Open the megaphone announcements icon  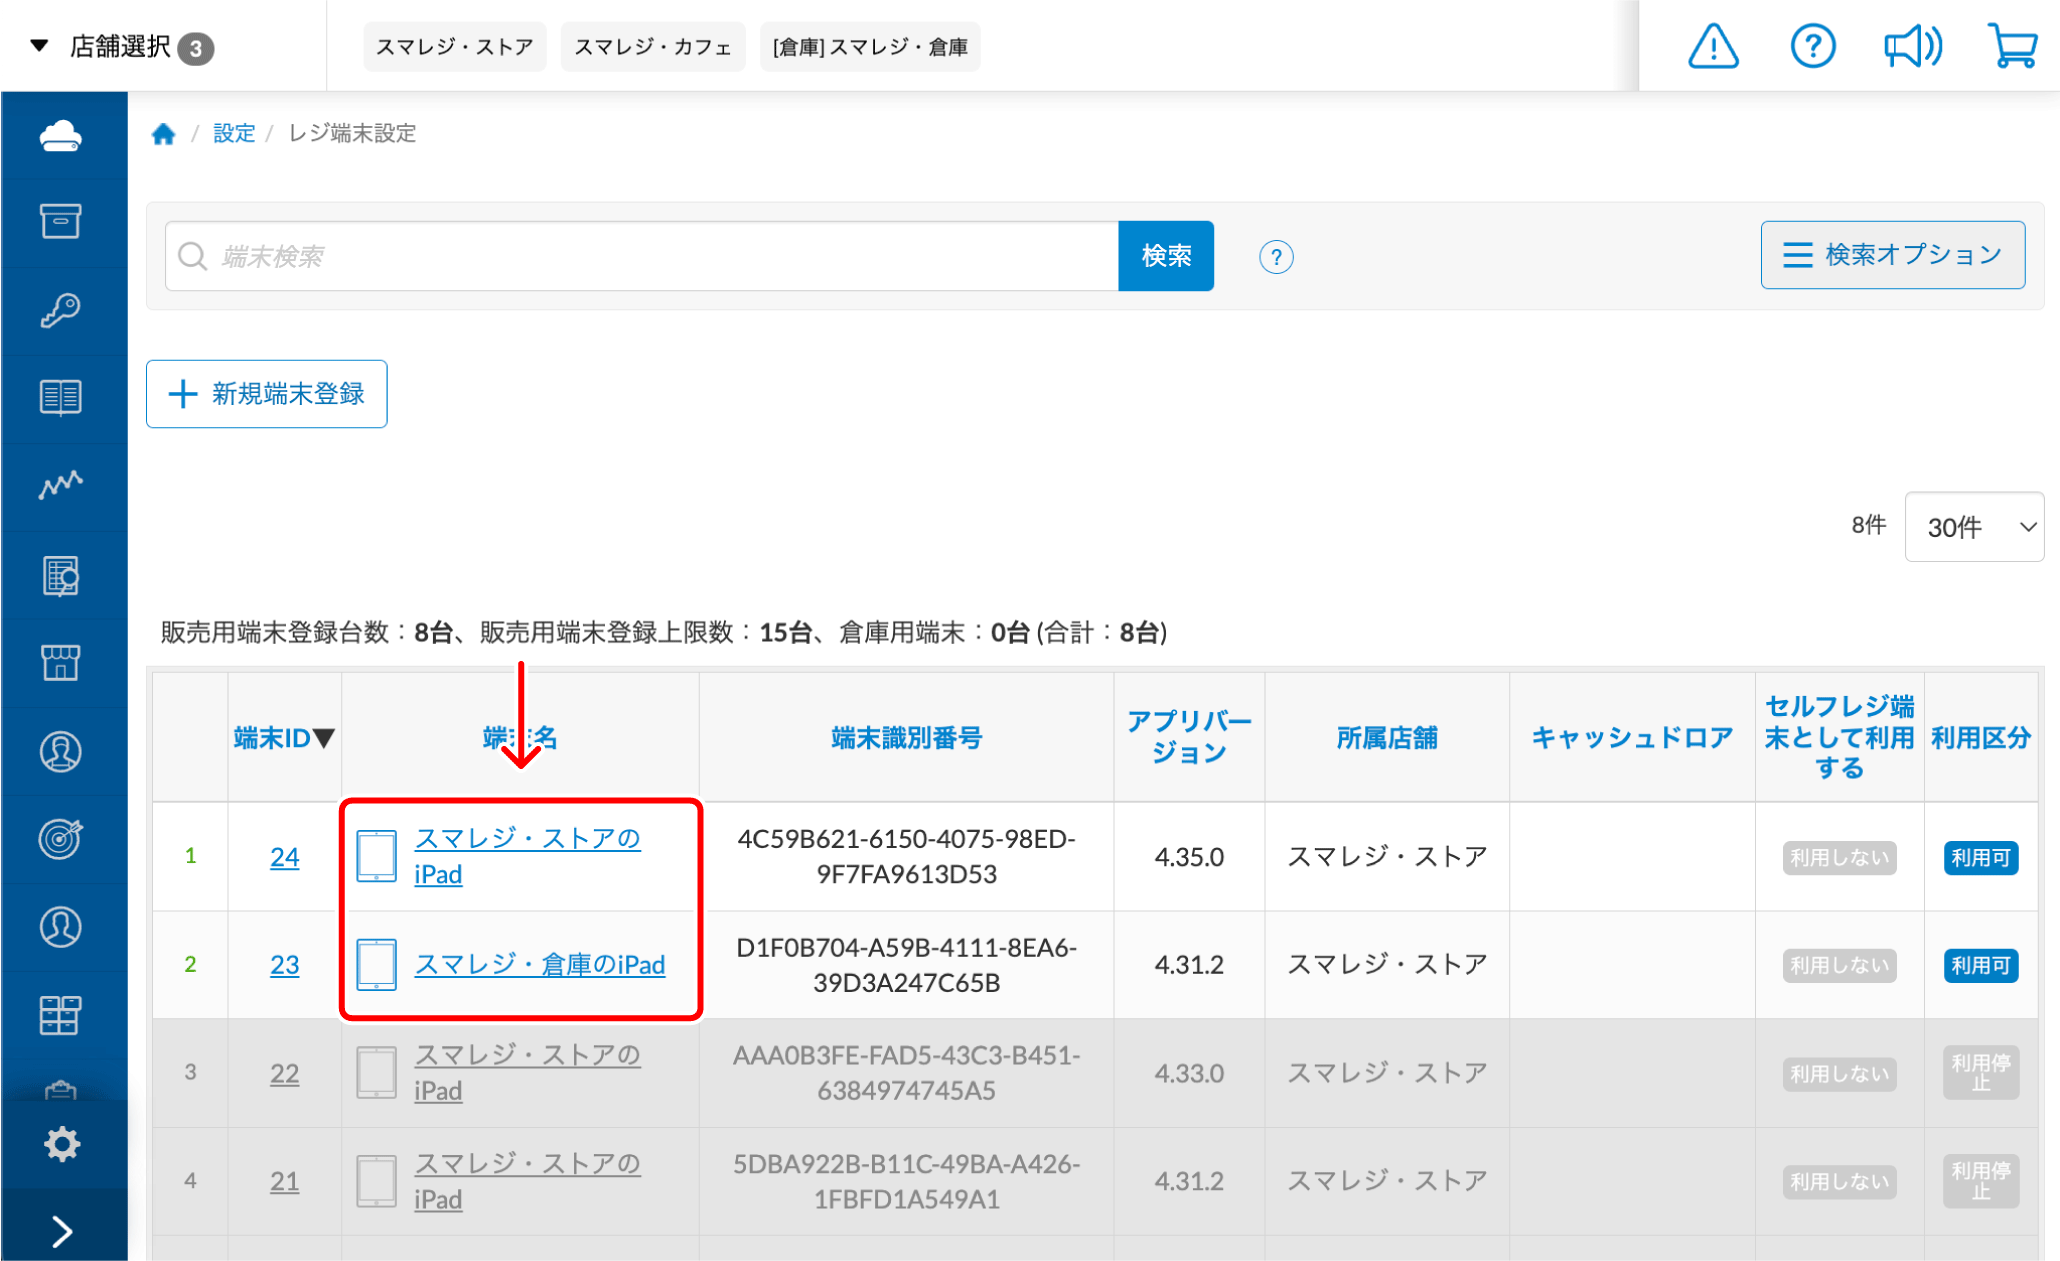[x=1912, y=46]
